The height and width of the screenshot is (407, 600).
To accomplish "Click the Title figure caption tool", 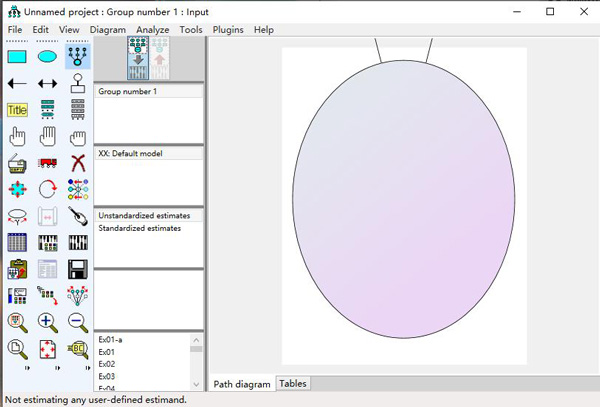I will pos(17,110).
